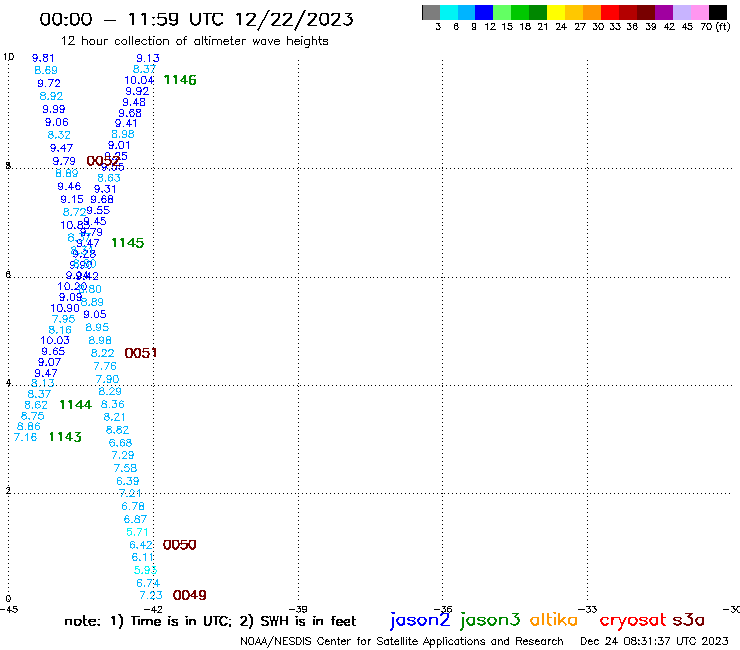This screenshot has height=650, width=740.
Task: Click the jason2 satellite label
Action: click(420, 620)
